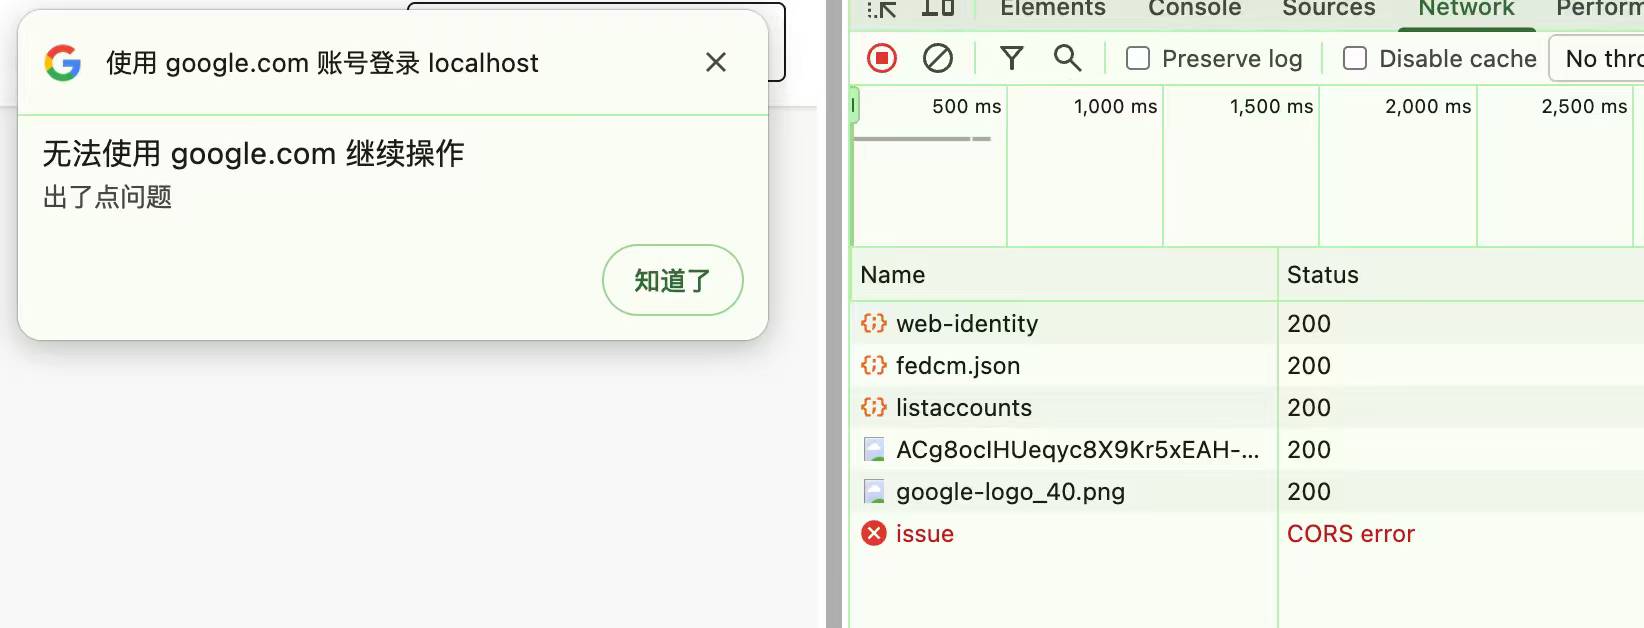Image resolution: width=1644 pixels, height=628 pixels.
Task: Click the 200 status of fedcm.json
Action: coord(1309,365)
